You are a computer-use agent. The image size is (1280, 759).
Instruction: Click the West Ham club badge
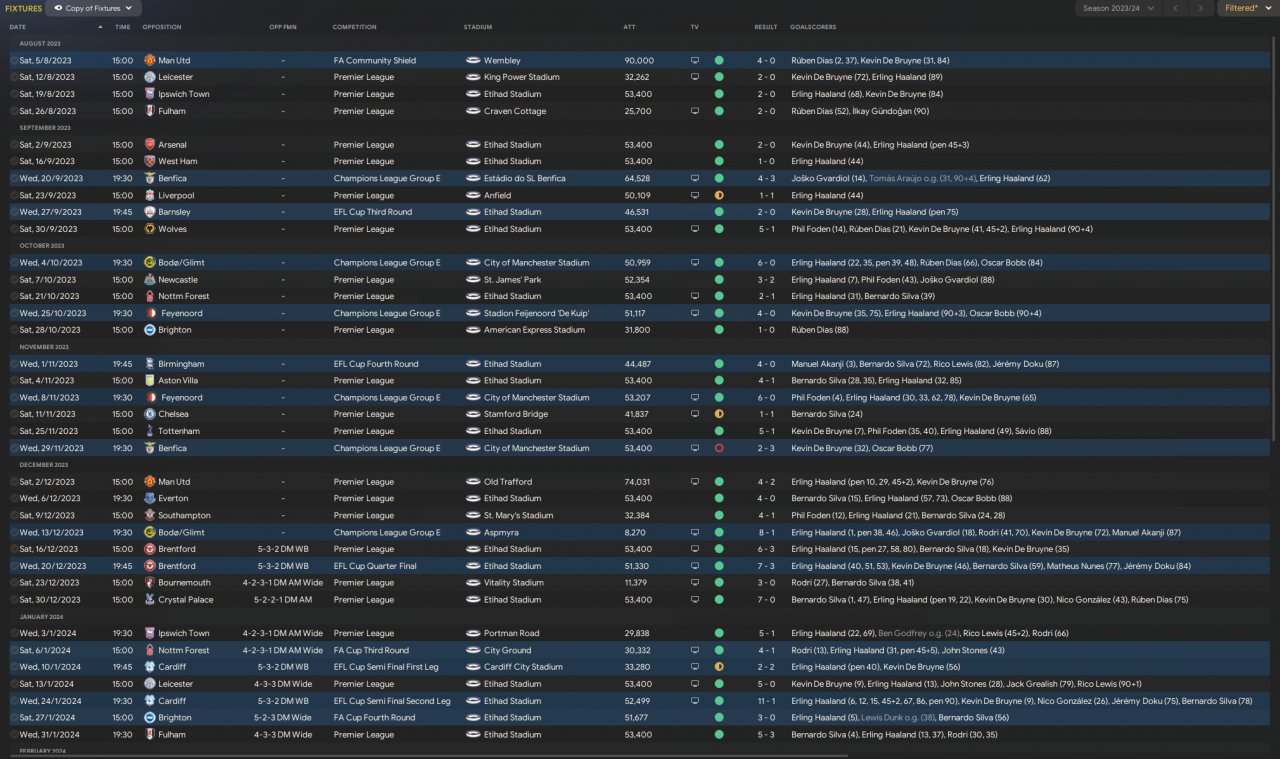click(x=149, y=161)
